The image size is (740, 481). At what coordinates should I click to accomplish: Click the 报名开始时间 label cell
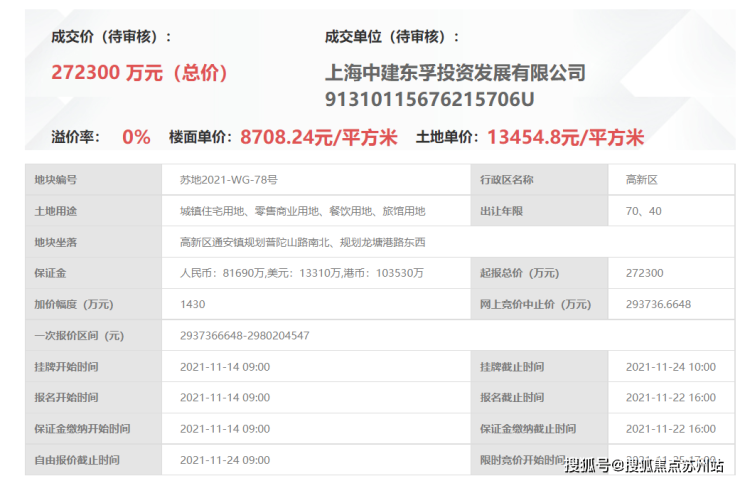coord(93,397)
